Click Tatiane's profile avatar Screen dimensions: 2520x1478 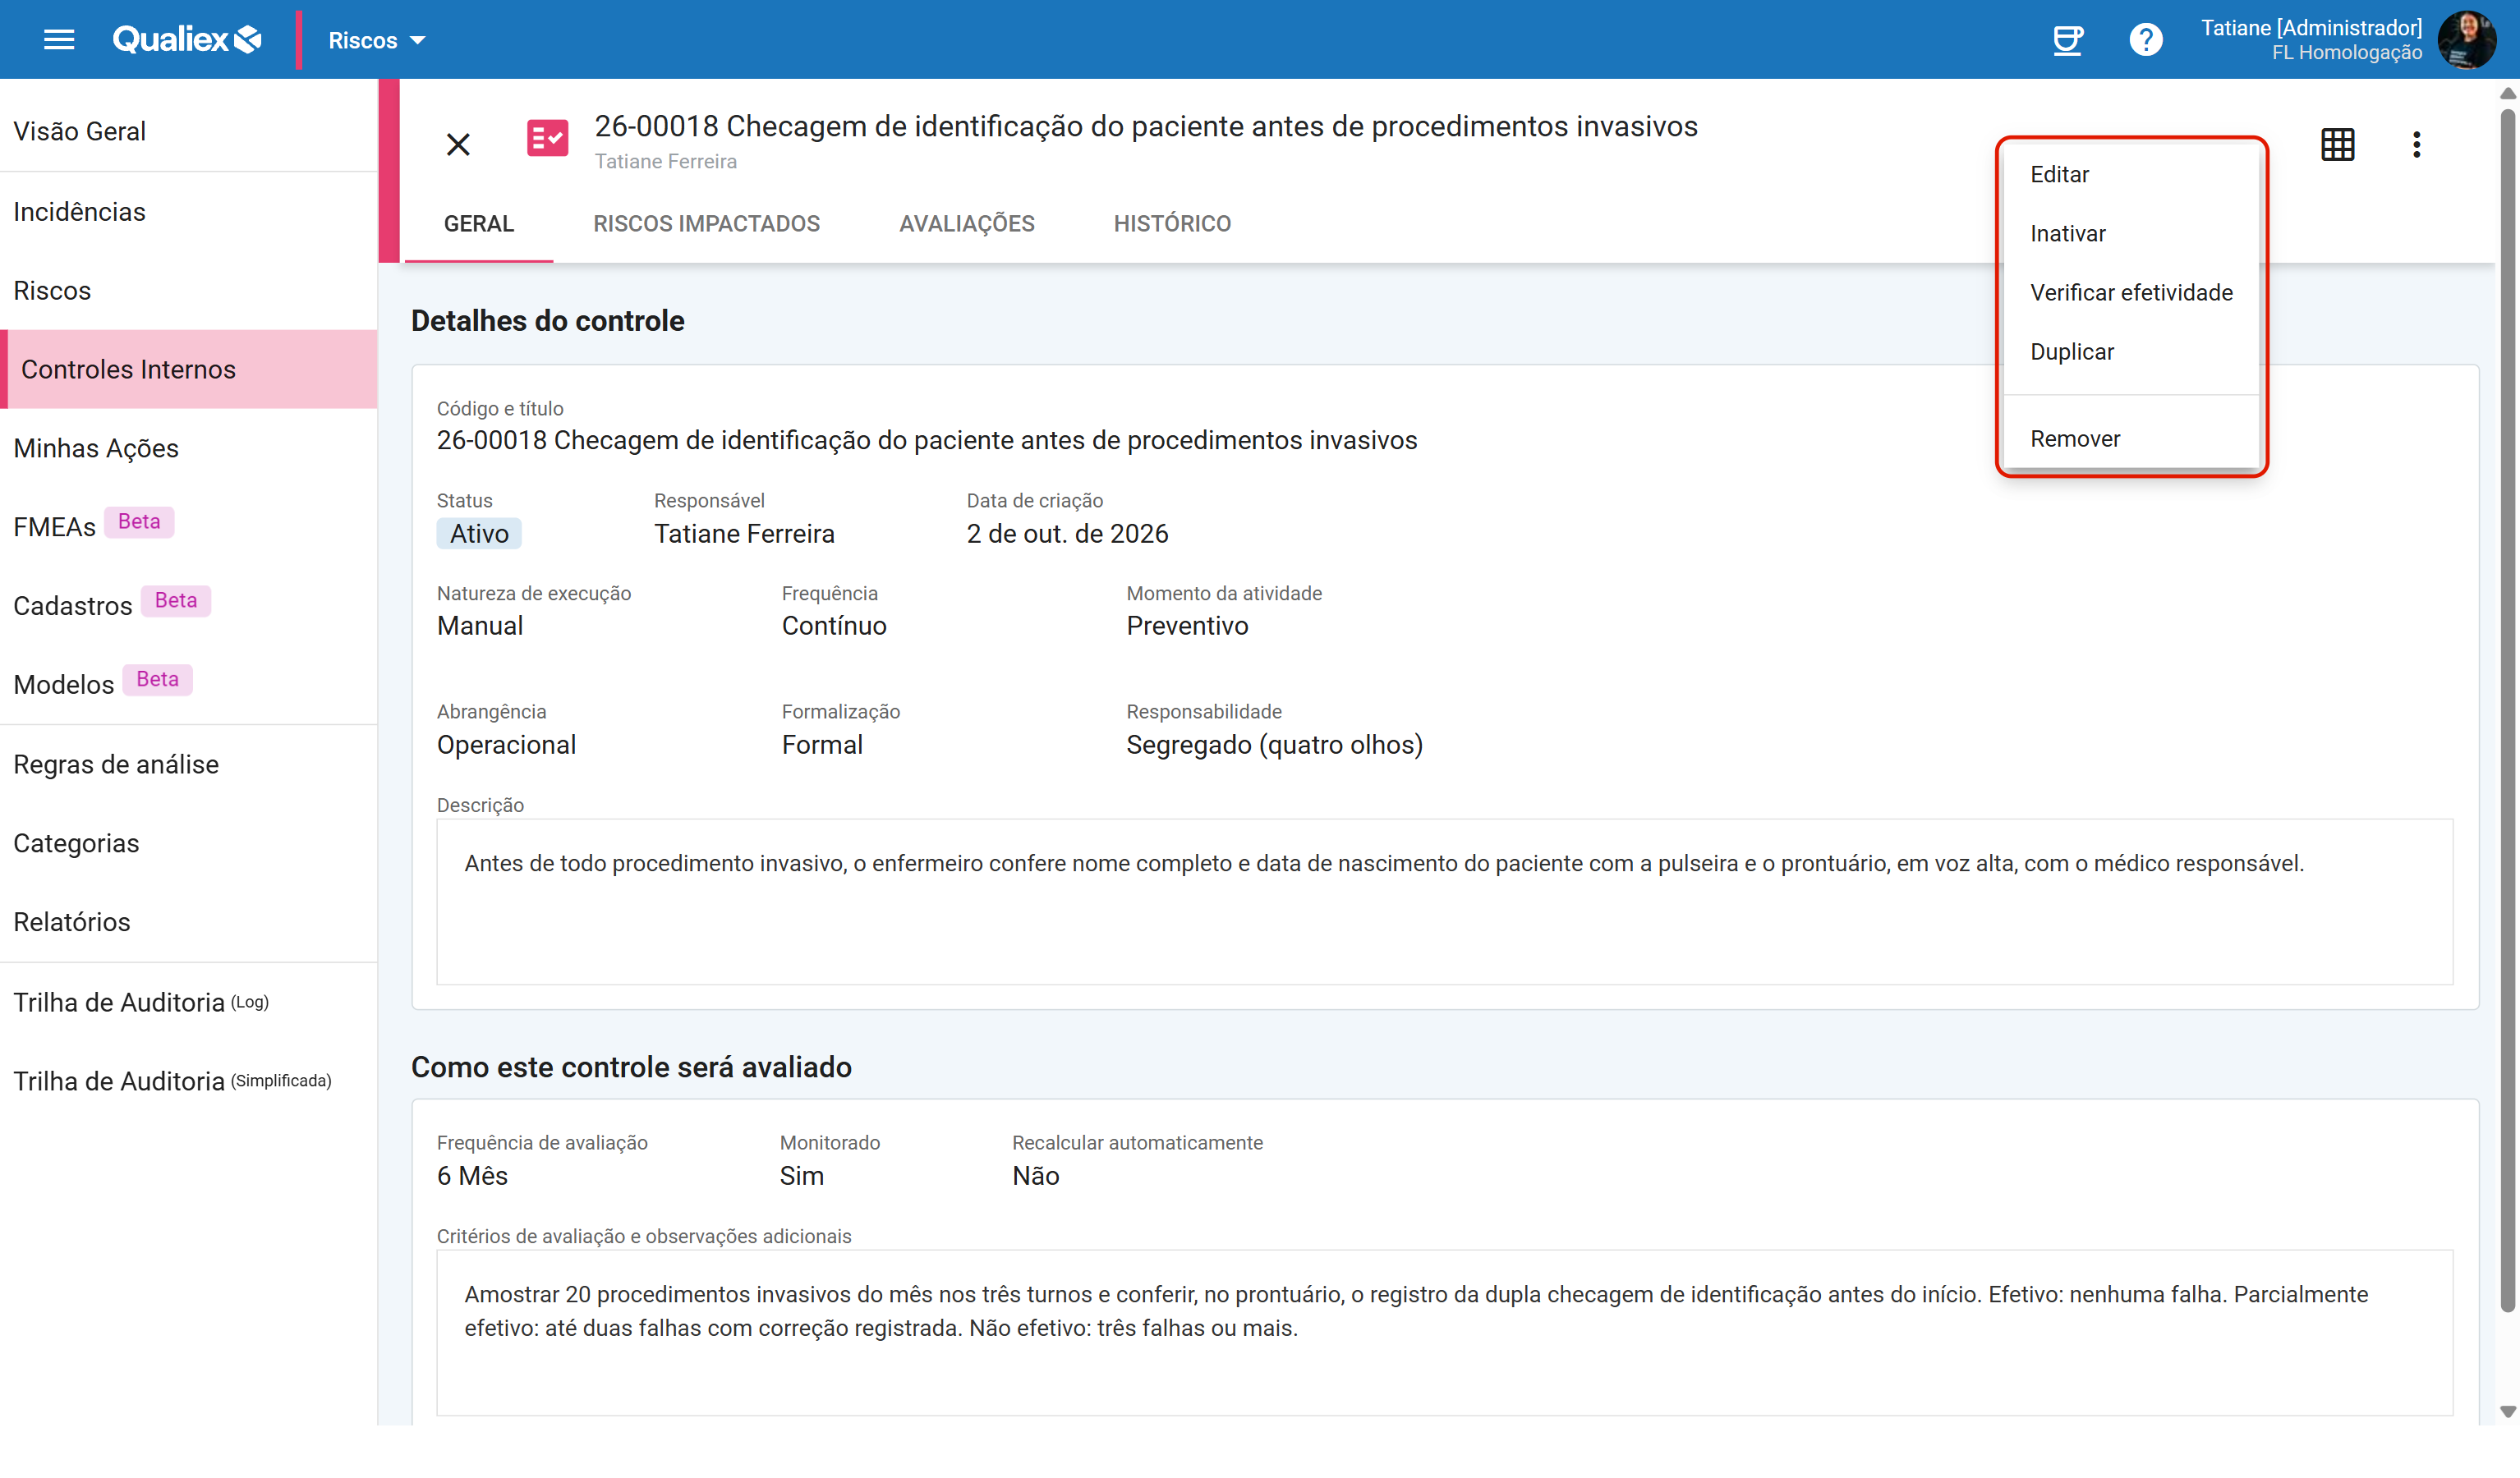pos(2466,40)
